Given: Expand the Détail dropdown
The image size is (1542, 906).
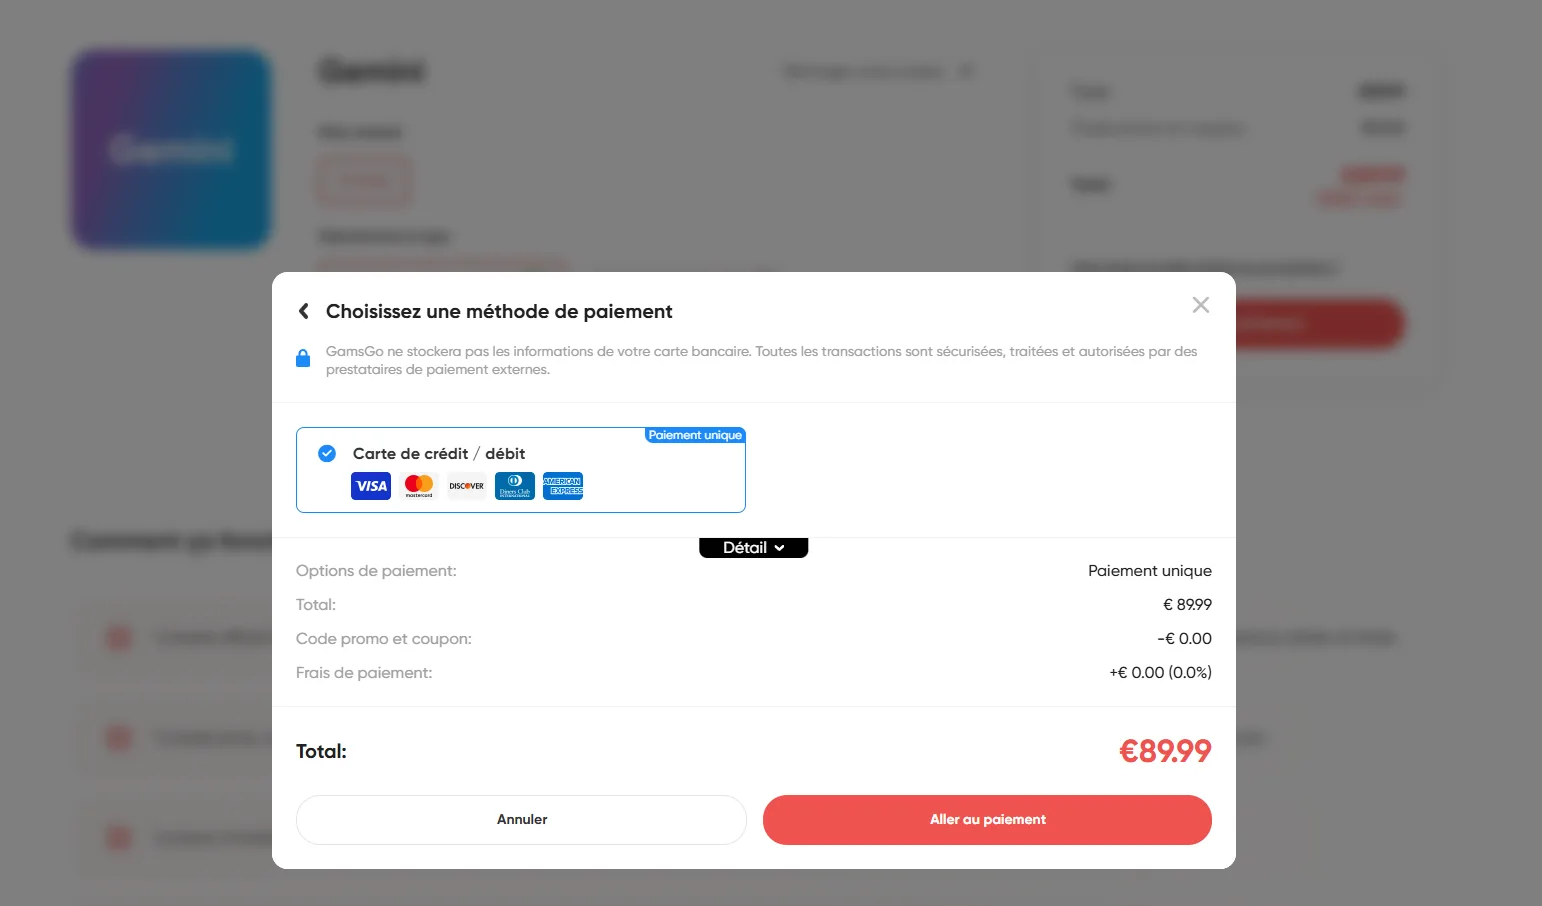Looking at the screenshot, I should [x=753, y=547].
